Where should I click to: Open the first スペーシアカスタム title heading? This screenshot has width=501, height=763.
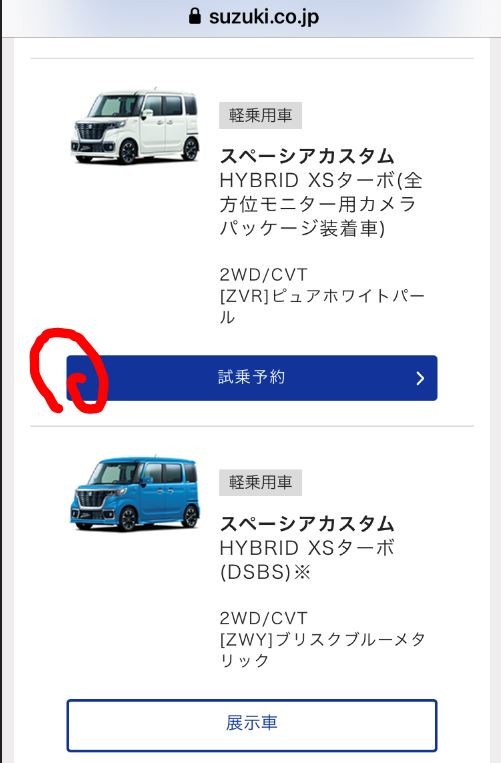tap(306, 156)
